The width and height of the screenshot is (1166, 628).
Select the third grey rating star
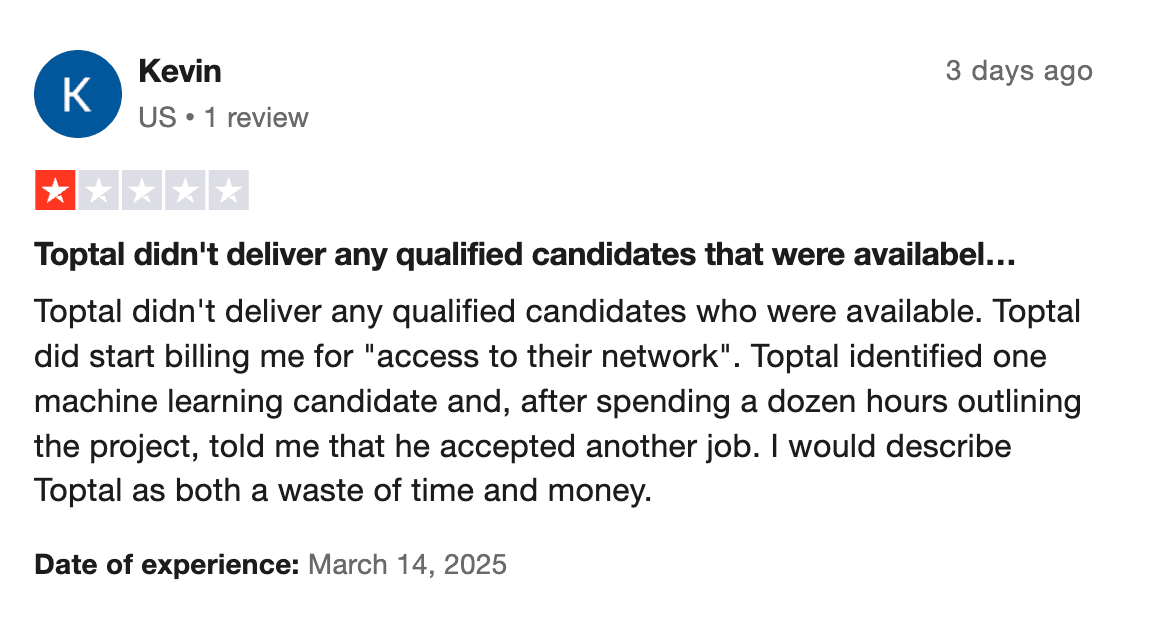point(142,191)
